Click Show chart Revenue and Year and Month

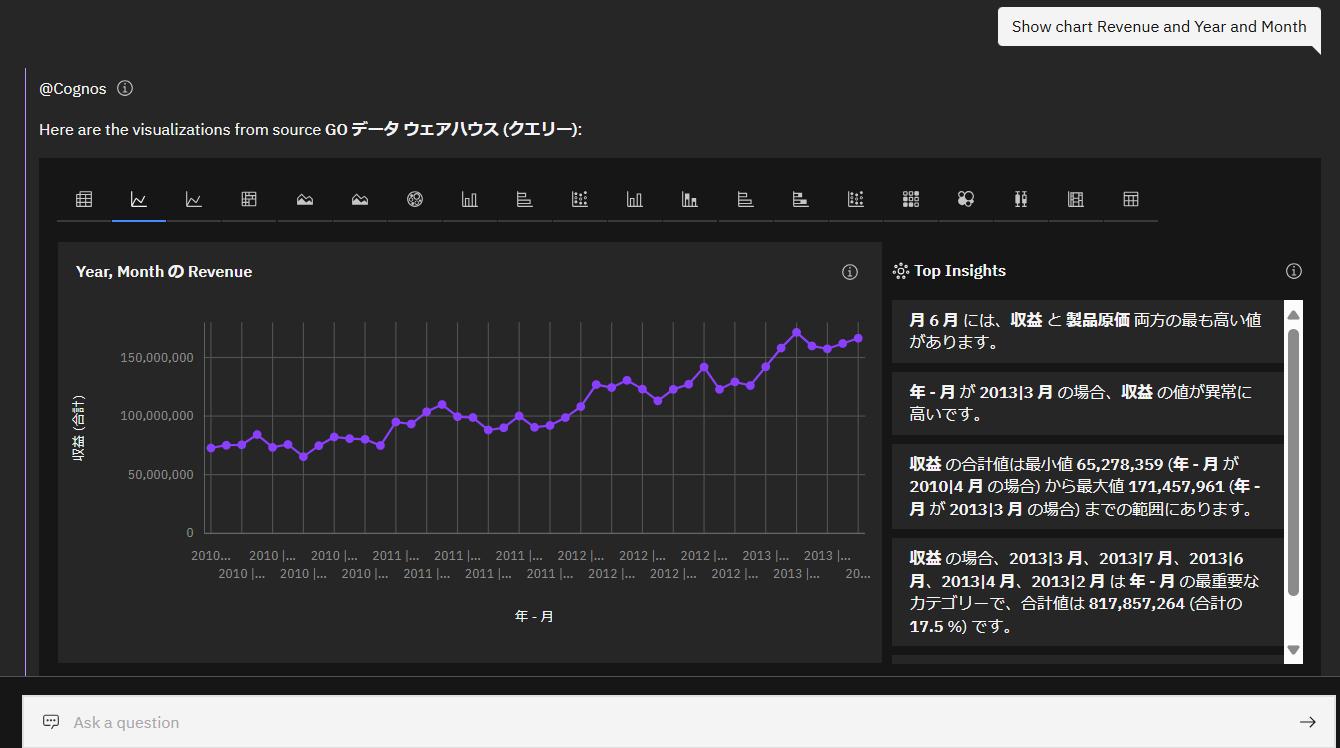[x=1158, y=26]
